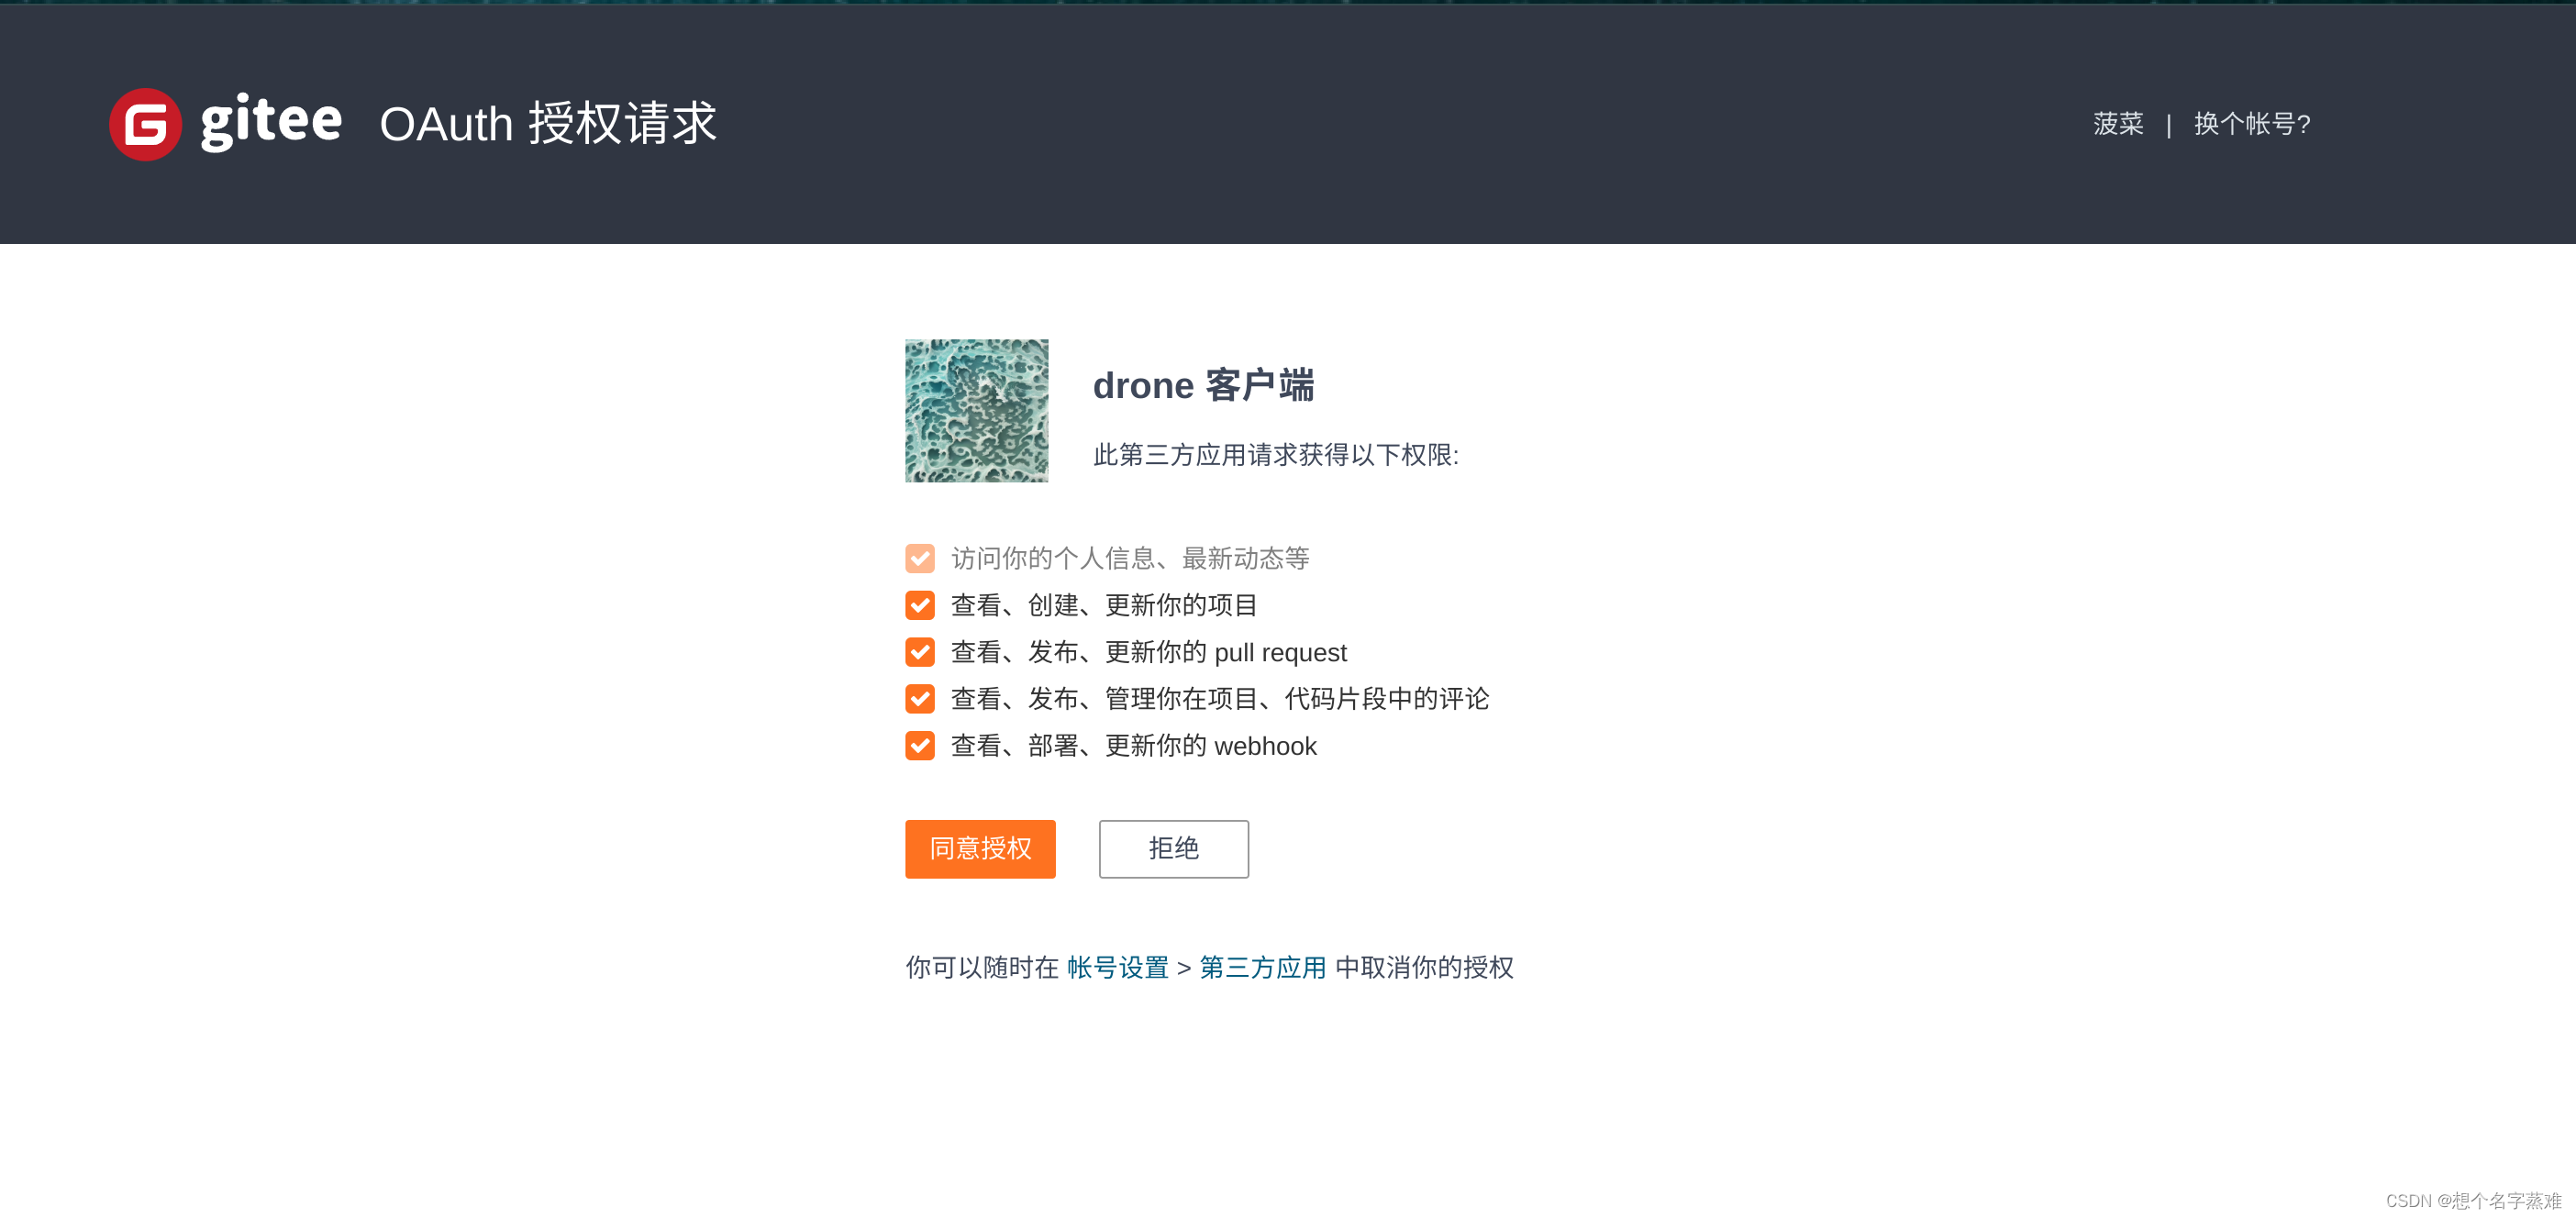Open the 第三方应用 link
Image resolution: width=2576 pixels, height=1218 pixels.
coord(1262,967)
